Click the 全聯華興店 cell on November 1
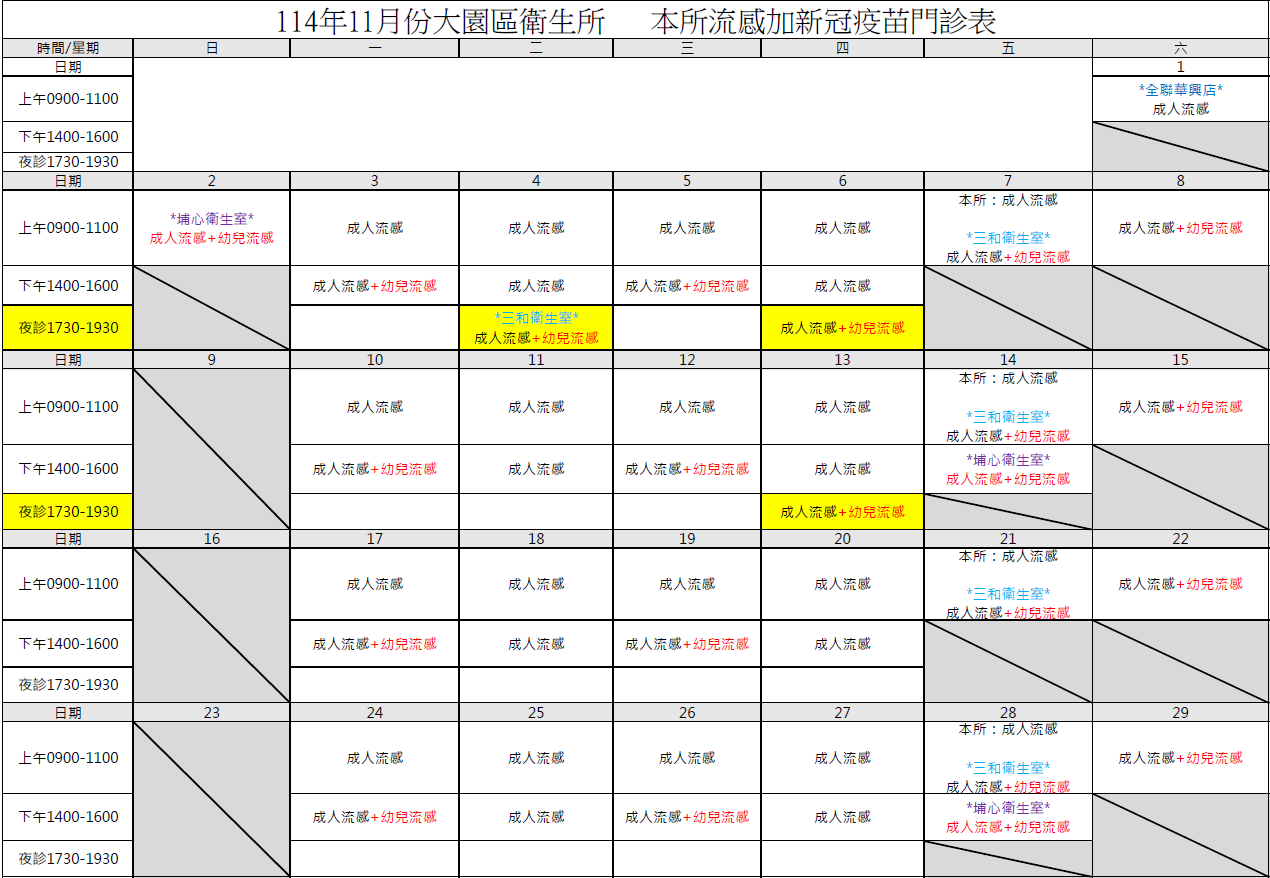This screenshot has height=878, width=1270. tap(1180, 99)
